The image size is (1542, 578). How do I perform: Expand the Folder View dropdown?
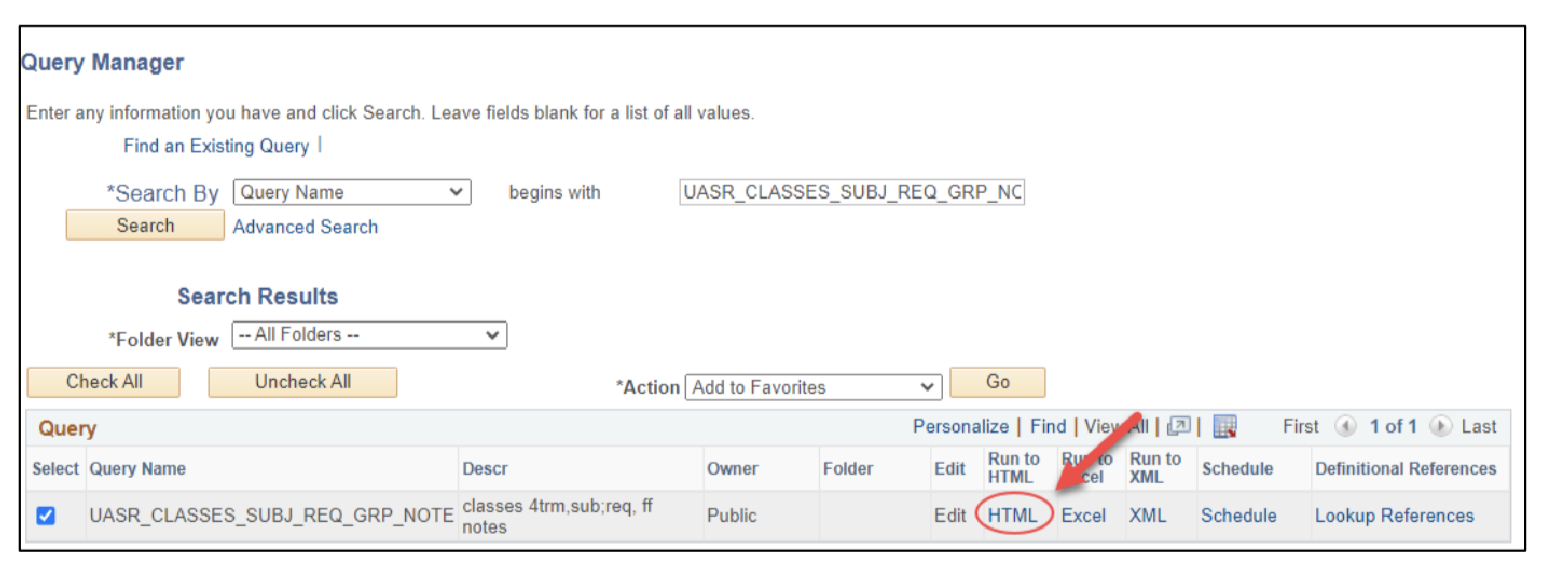click(369, 335)
